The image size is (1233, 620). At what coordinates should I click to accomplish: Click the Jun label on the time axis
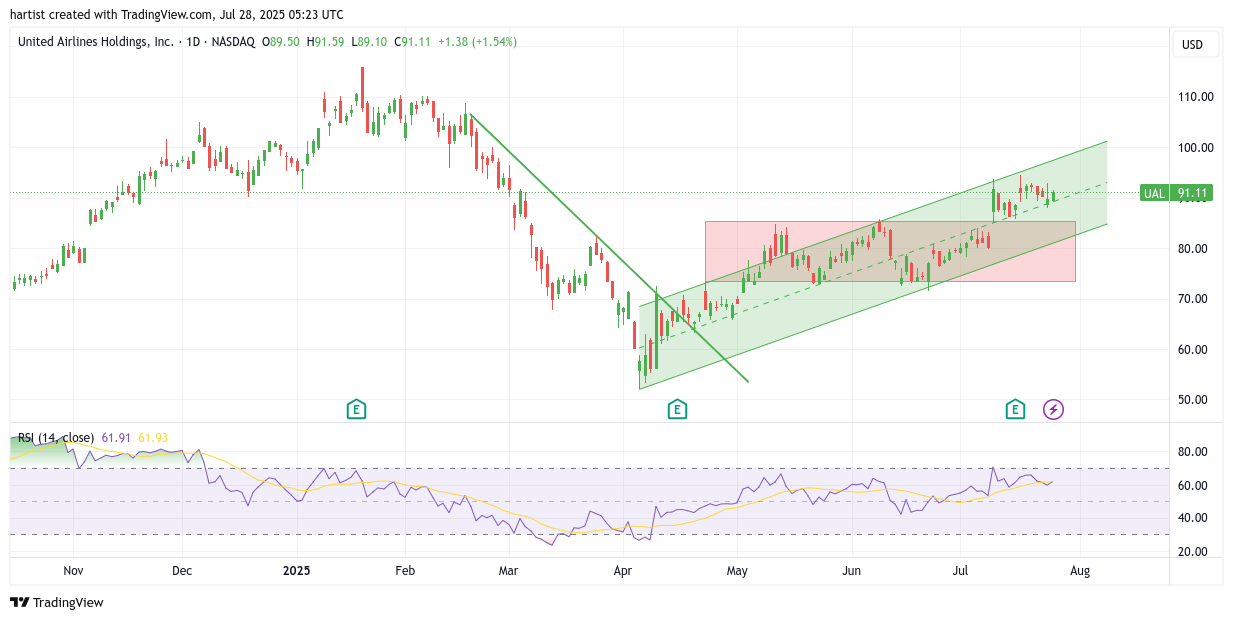[852, 571]
